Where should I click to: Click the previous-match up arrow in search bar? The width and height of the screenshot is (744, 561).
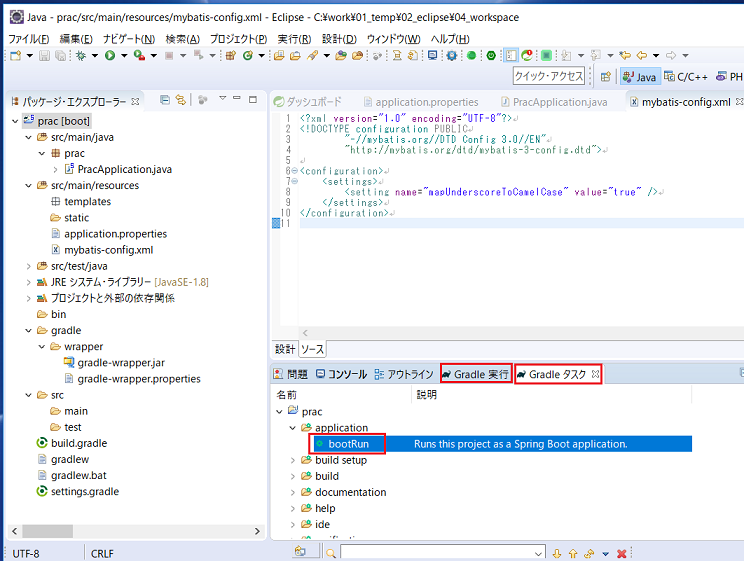[573, 553]
